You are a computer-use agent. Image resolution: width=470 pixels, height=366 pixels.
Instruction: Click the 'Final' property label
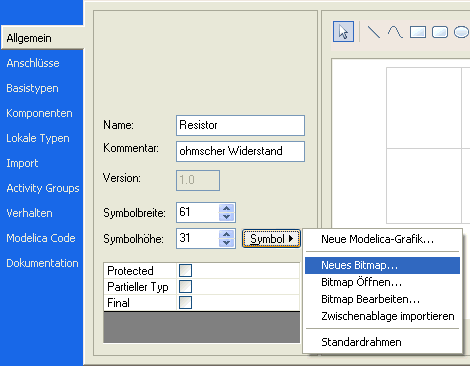[x=118, y=303]
